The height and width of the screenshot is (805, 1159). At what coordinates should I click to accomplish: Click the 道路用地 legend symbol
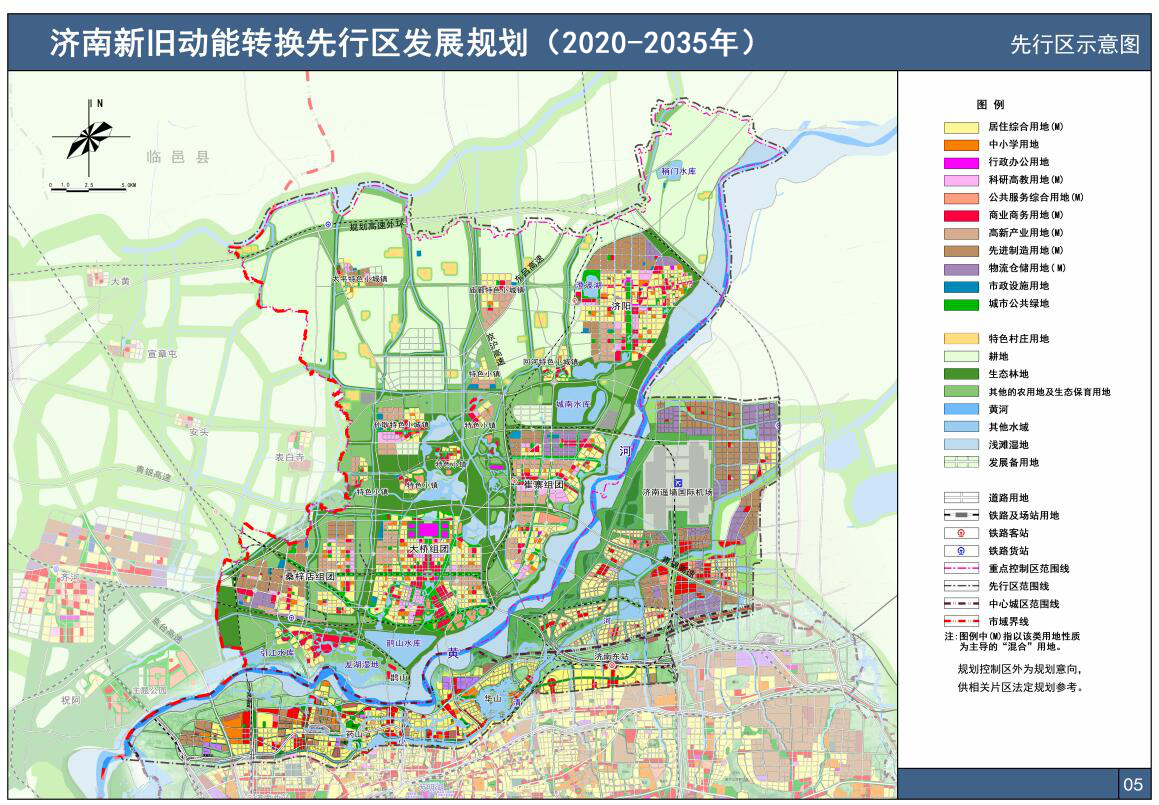(x=961, y=497)
